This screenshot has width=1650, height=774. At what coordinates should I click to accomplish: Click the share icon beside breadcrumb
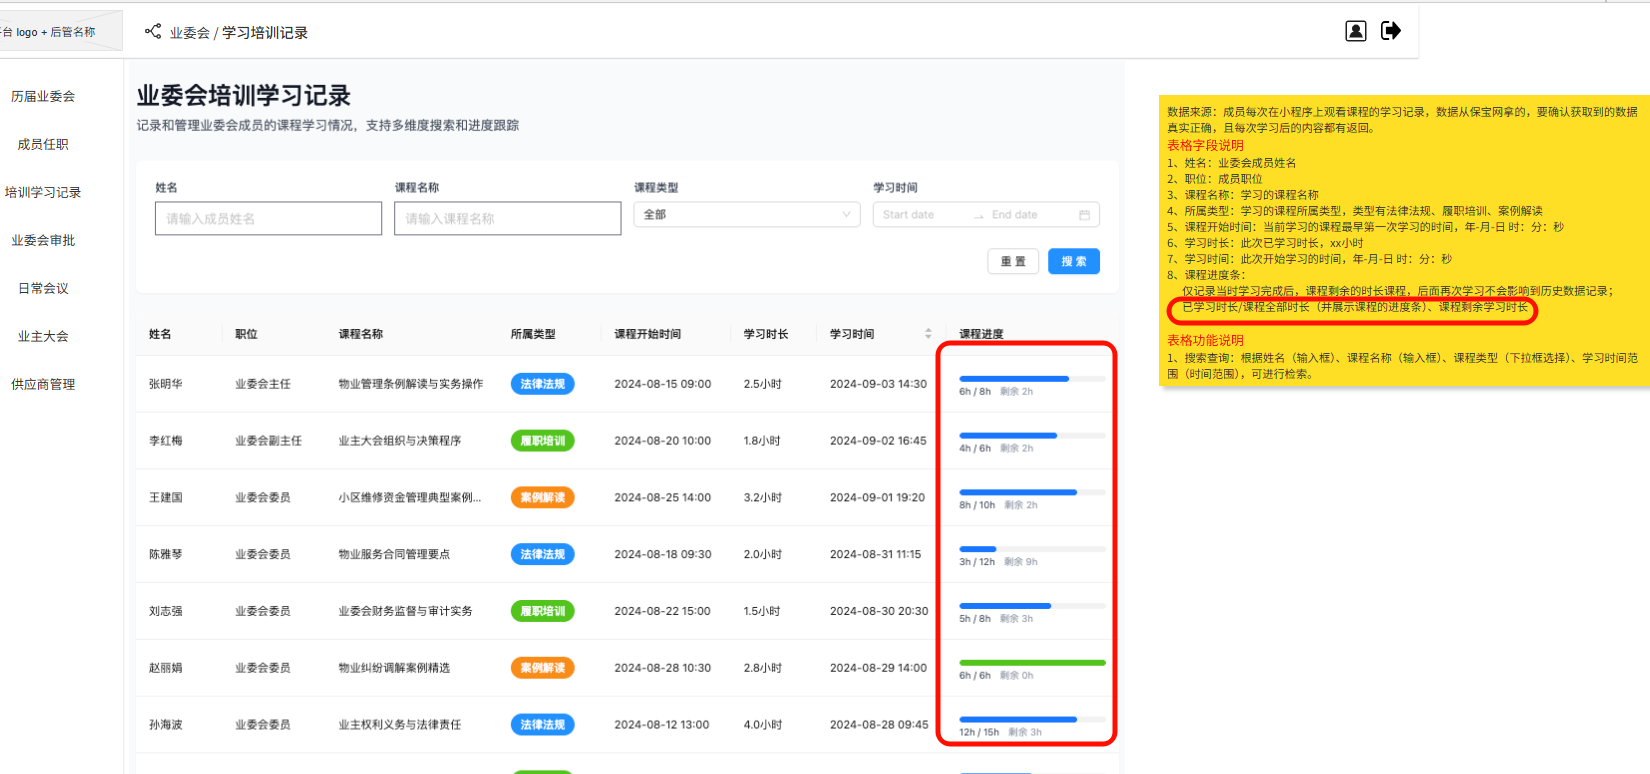point(153,32)
